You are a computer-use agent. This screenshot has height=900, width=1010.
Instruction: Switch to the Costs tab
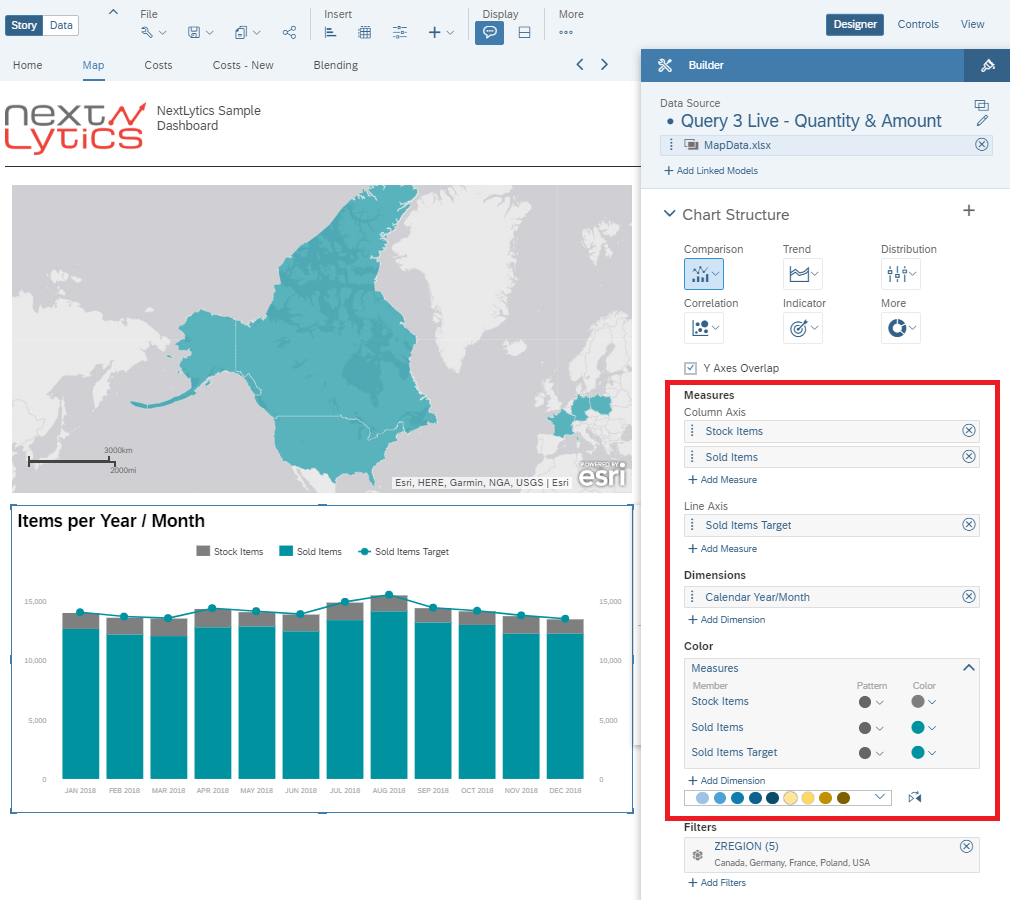coord(158,65)
